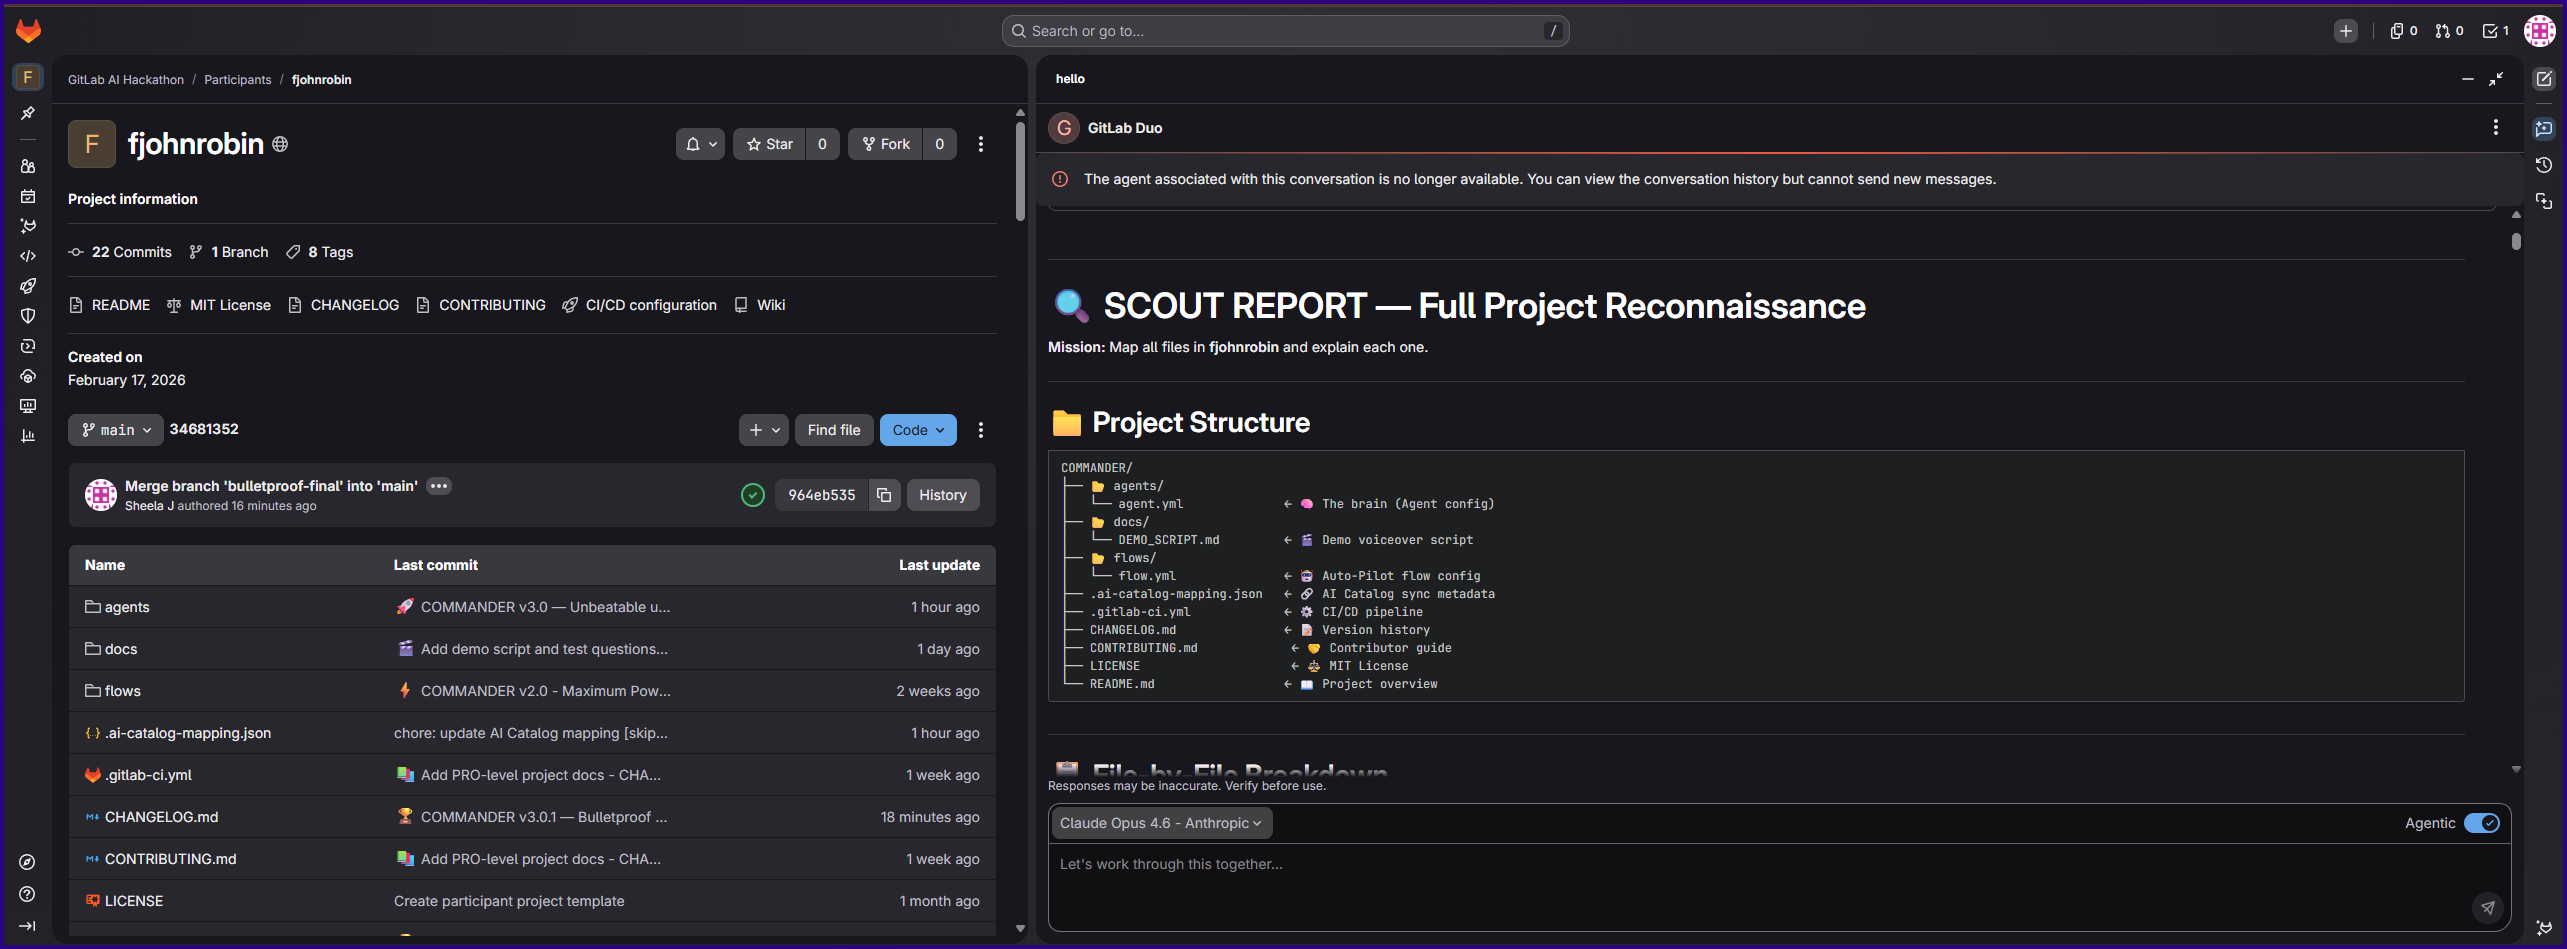Copy commit SHA 964eb535 to clipboard
The width and height of the screenshot is (2567, 949).
click(x=884, y=495)
